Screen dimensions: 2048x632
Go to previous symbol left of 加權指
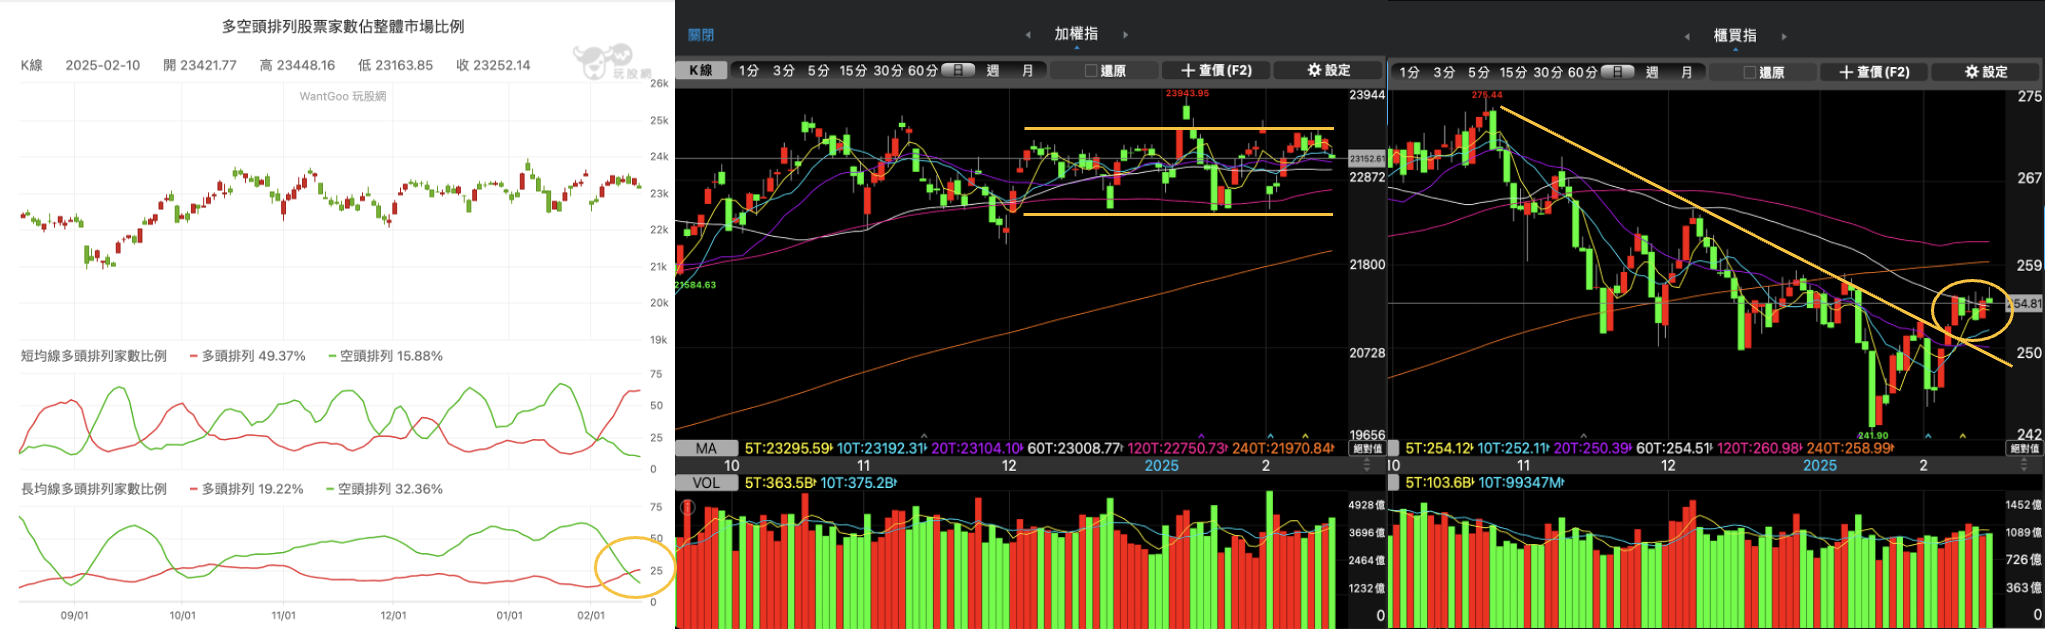tap(1028, 35)
